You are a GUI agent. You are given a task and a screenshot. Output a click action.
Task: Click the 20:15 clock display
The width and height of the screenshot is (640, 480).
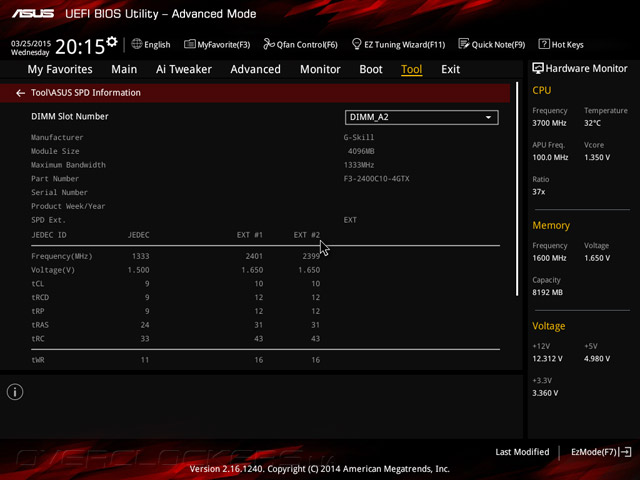pos(80,47)
